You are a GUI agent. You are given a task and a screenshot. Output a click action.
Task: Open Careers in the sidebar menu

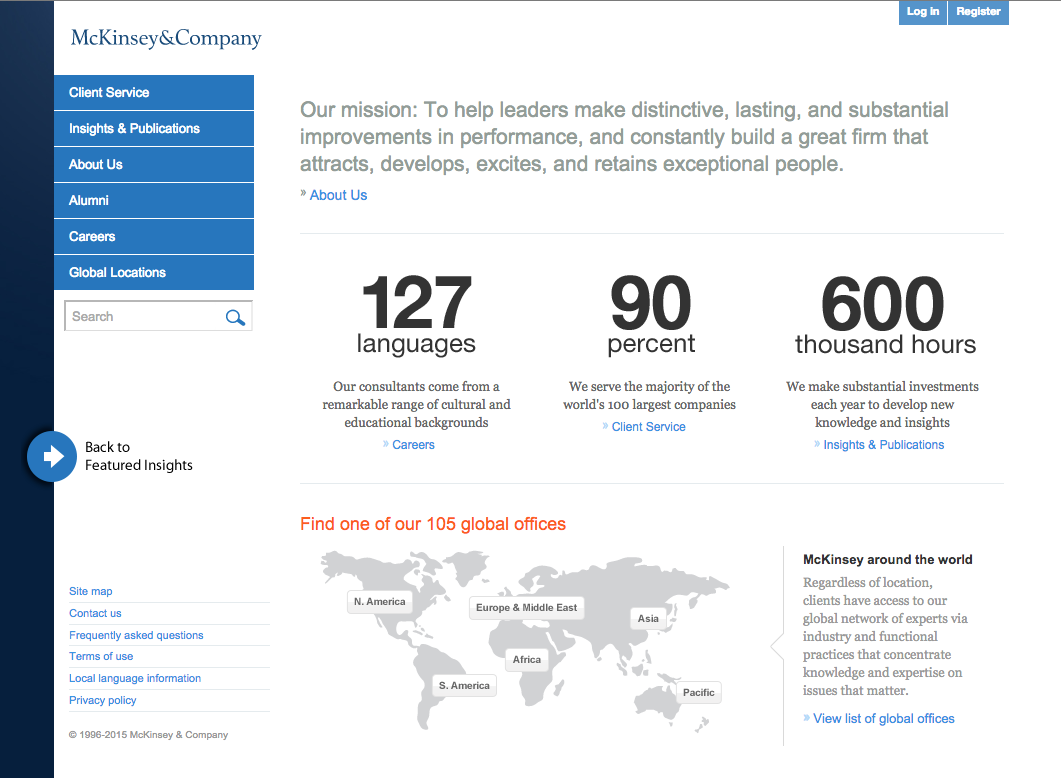coord(154,237)
